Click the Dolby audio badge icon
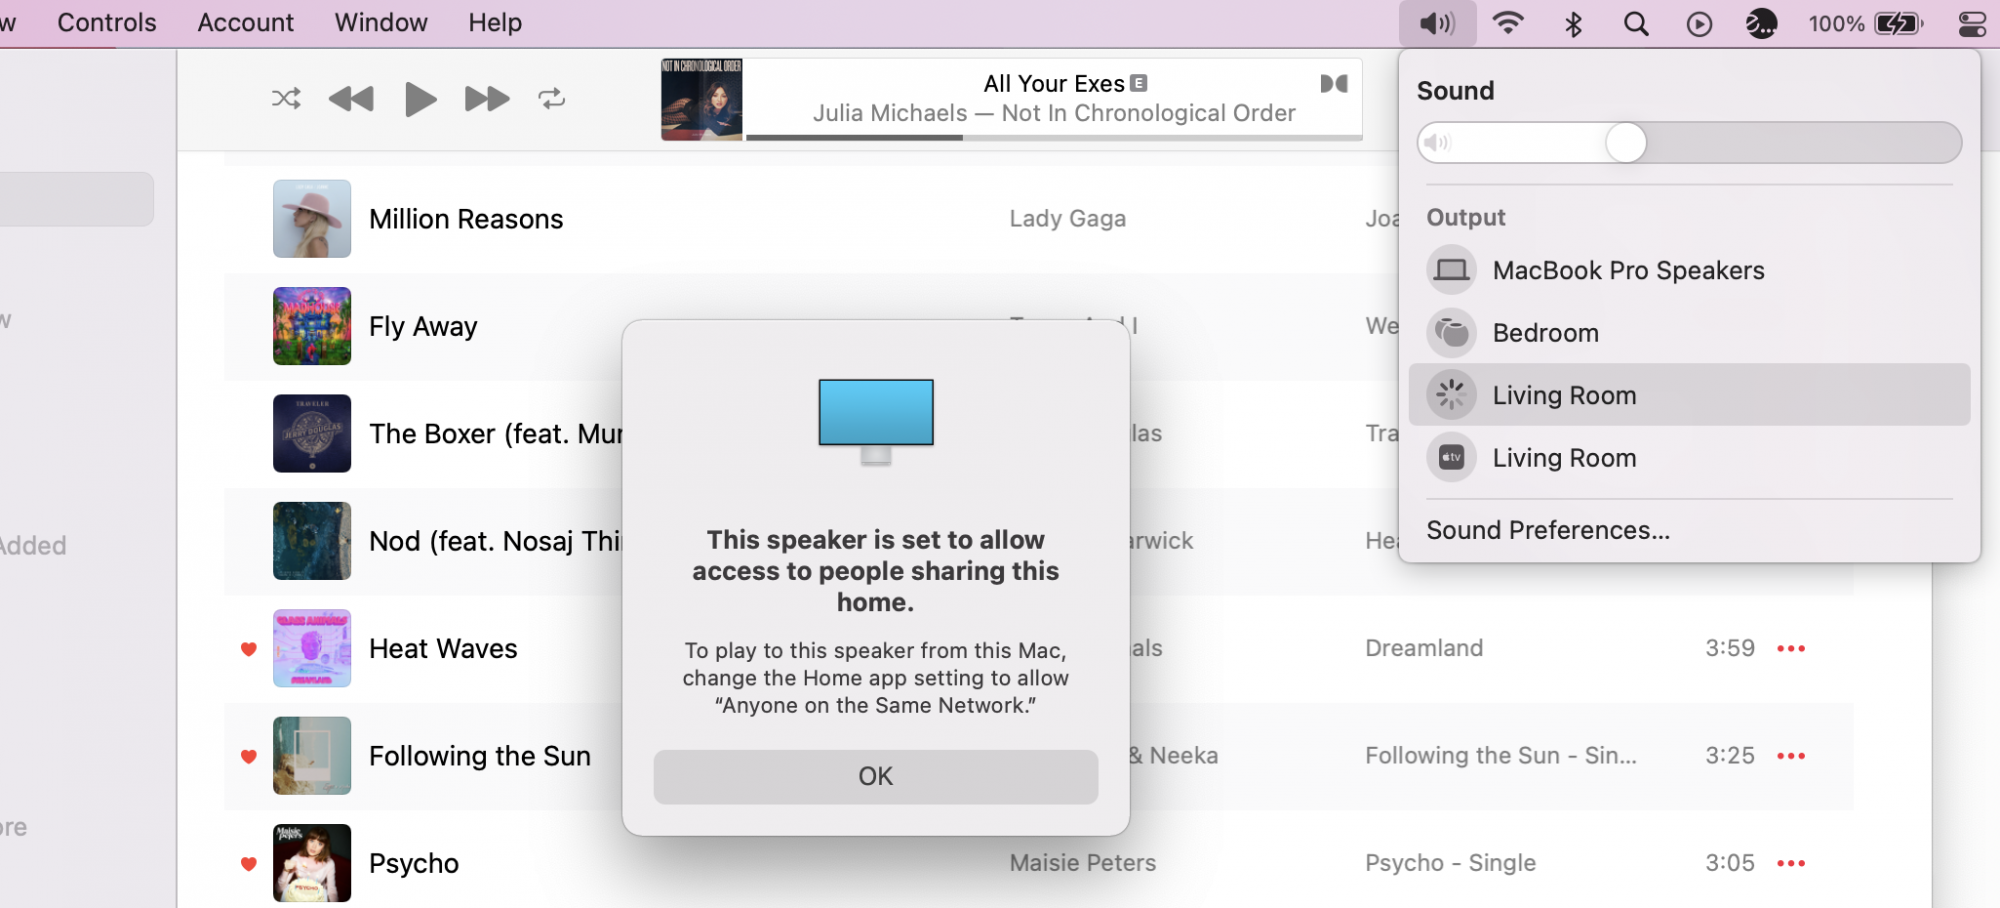This screenshot has height=908, width=2000. coord(1334,84)
